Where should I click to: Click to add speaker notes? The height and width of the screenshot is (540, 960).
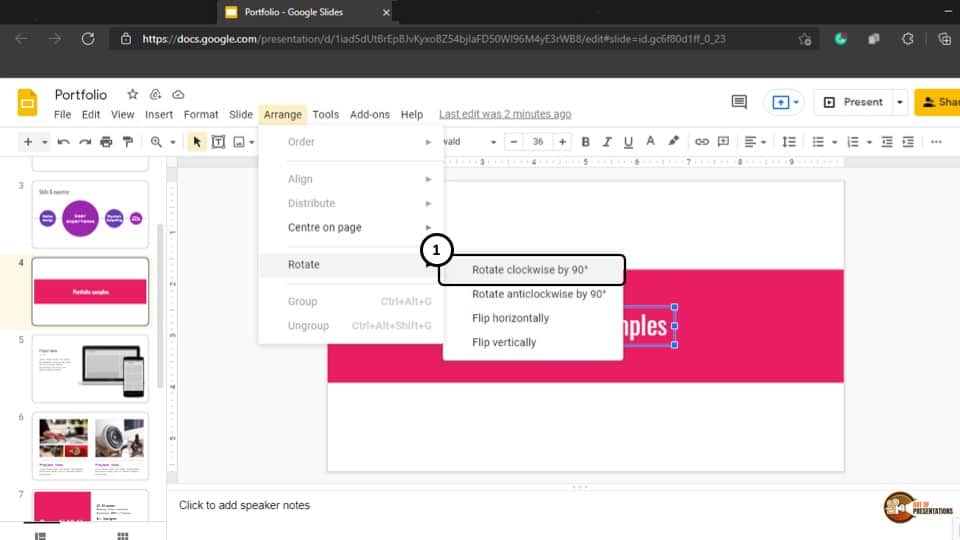point(244,505)
